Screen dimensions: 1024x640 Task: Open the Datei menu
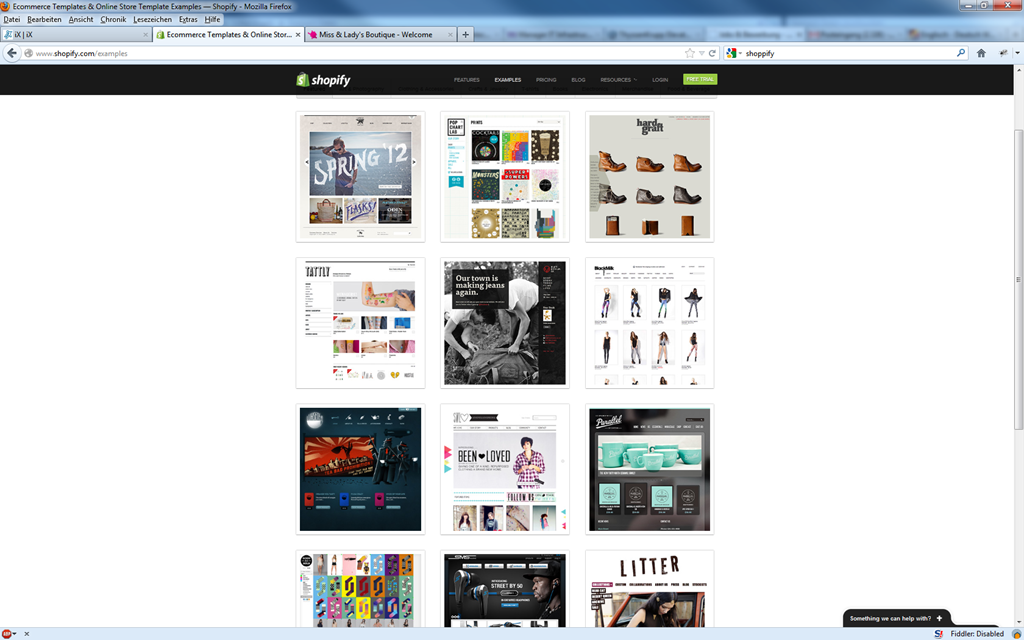point(12,20)
